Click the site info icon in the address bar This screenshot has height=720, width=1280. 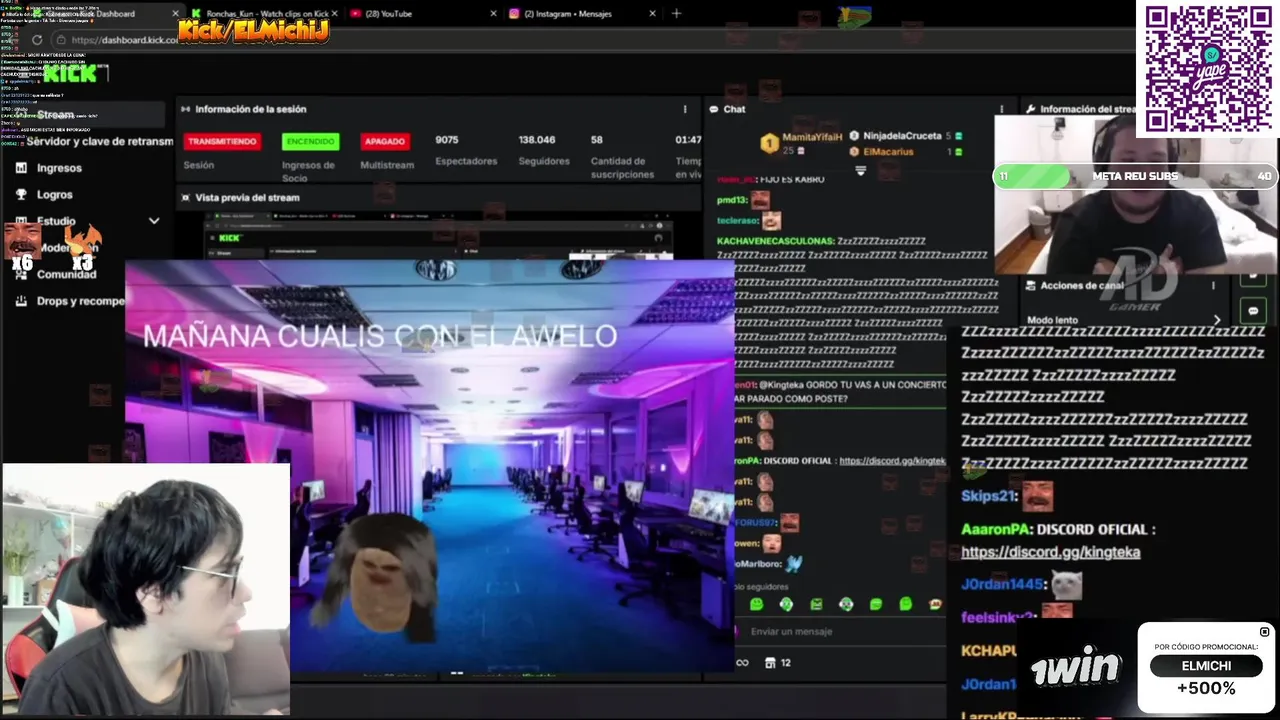coord(60,40)
